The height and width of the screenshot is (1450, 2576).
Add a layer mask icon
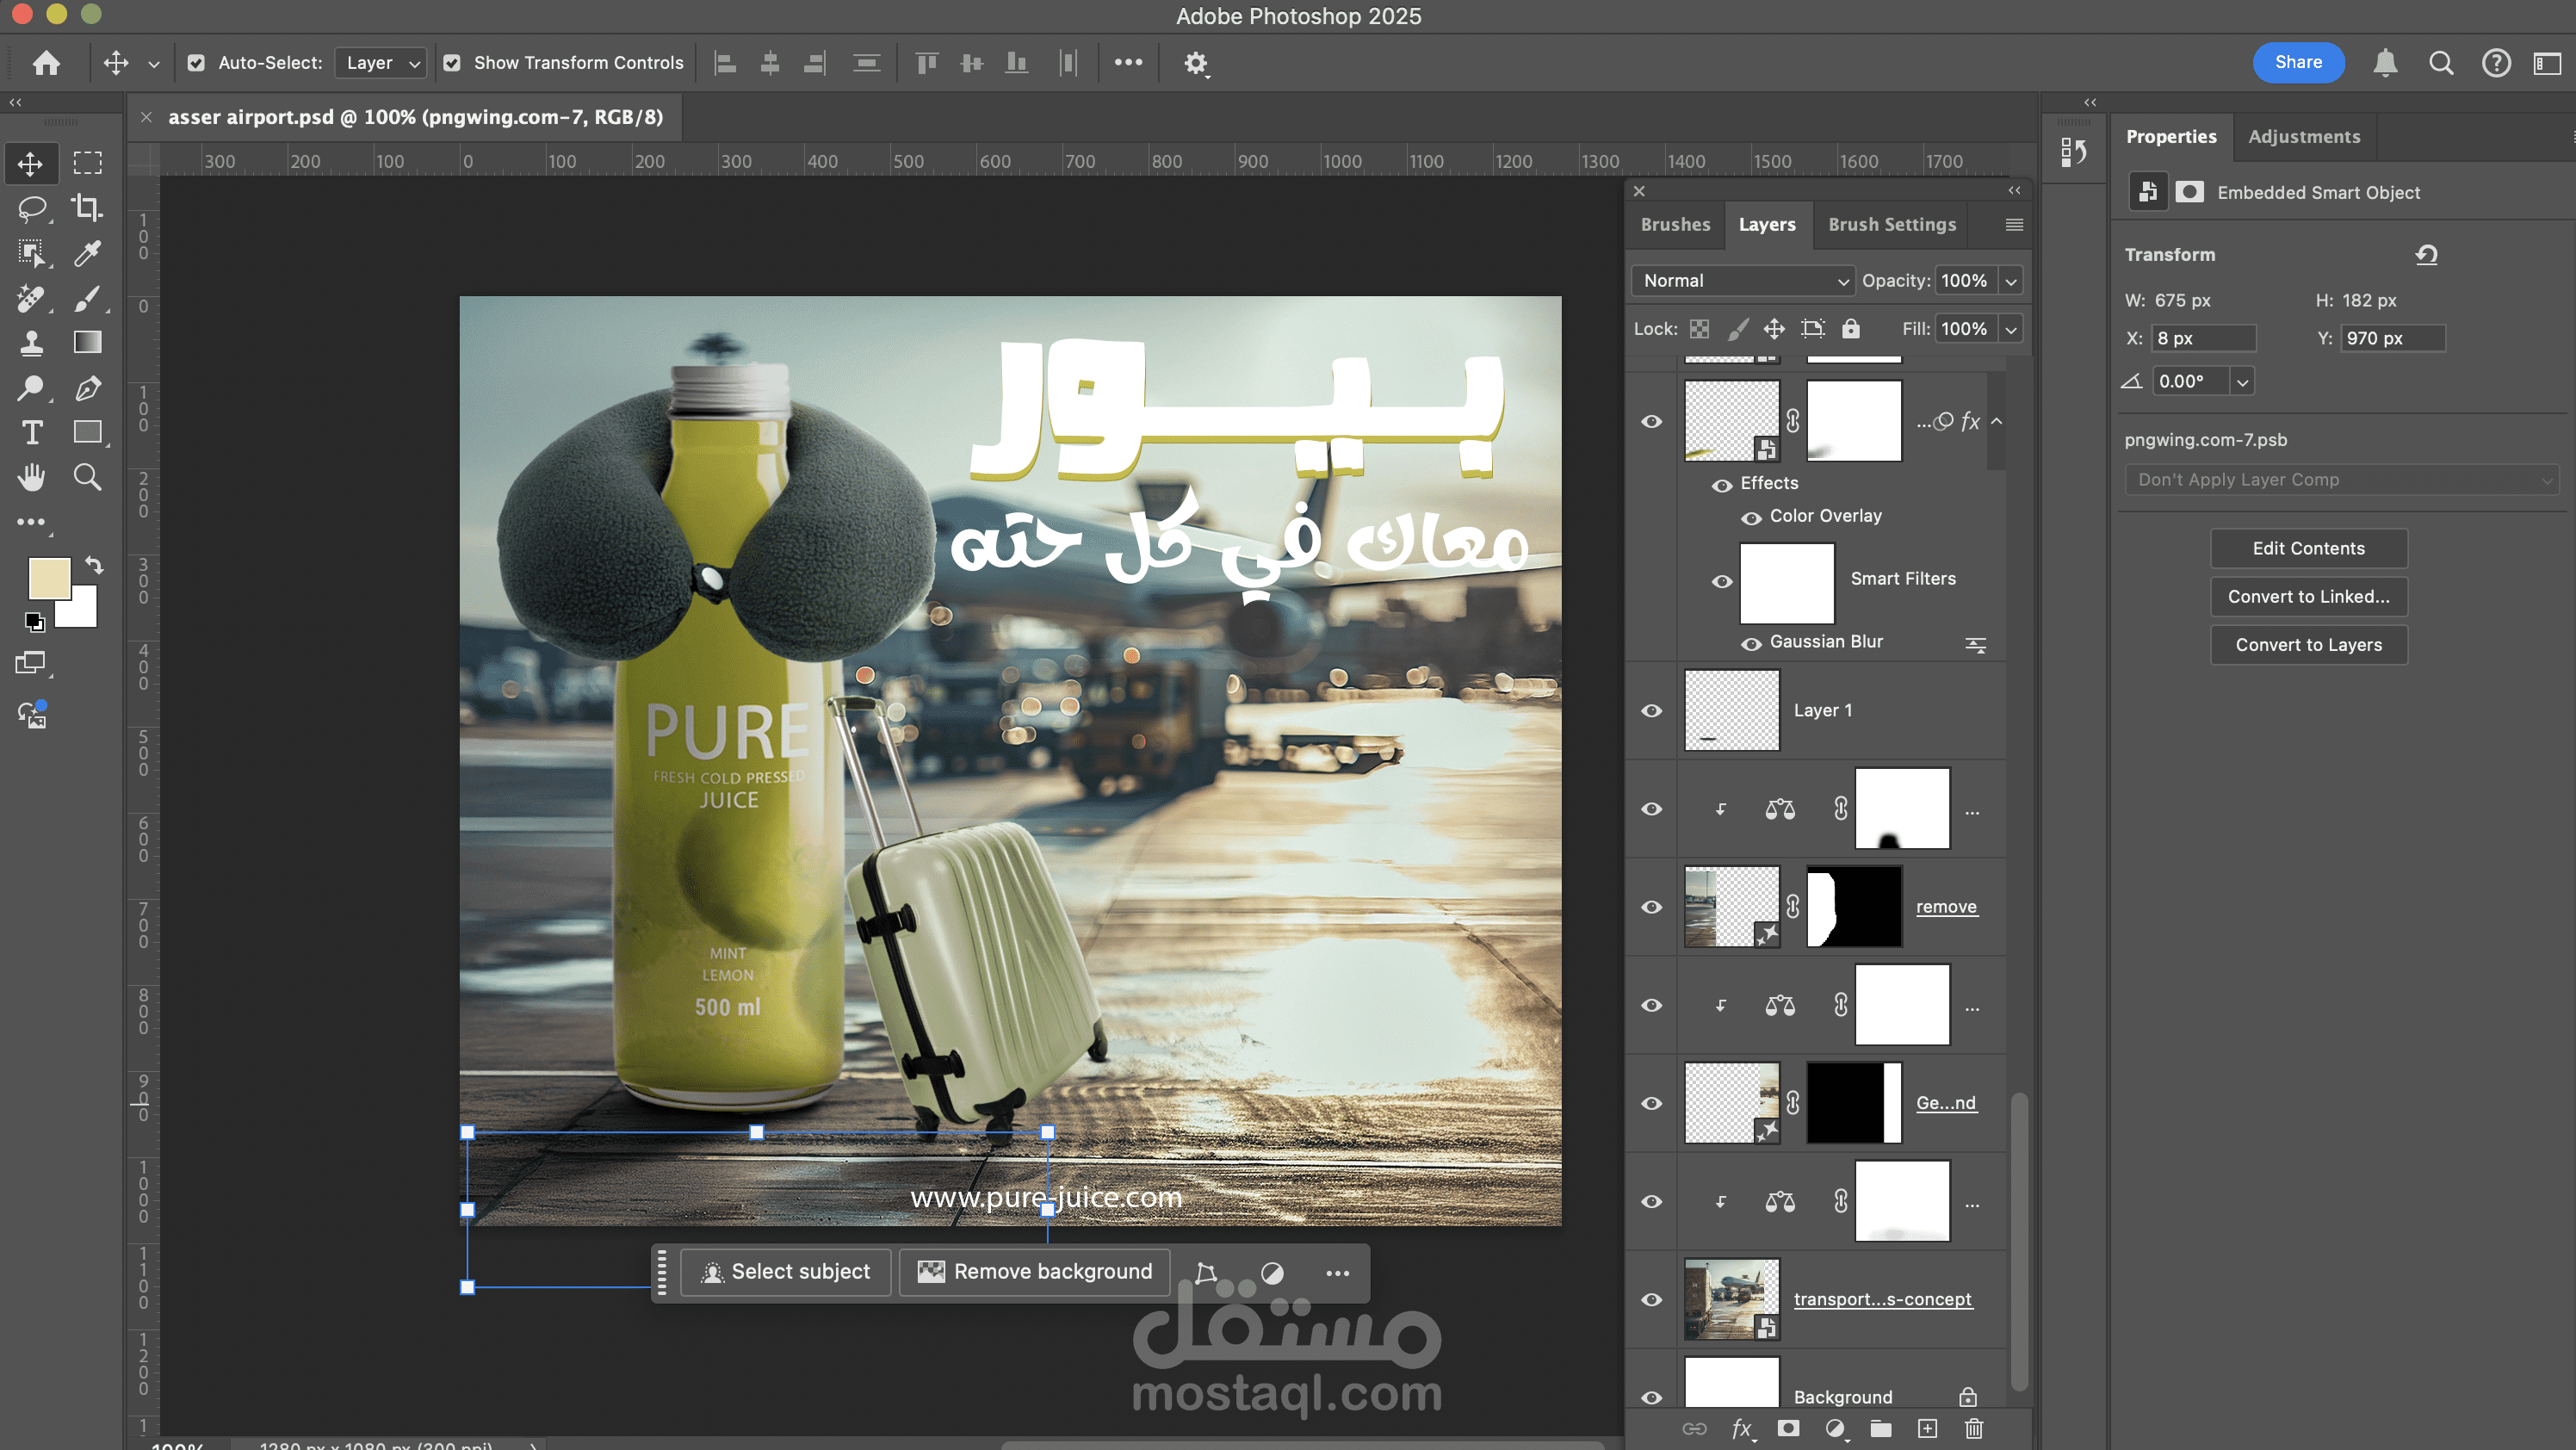pyautogui.click(x=1788, y=1428)
